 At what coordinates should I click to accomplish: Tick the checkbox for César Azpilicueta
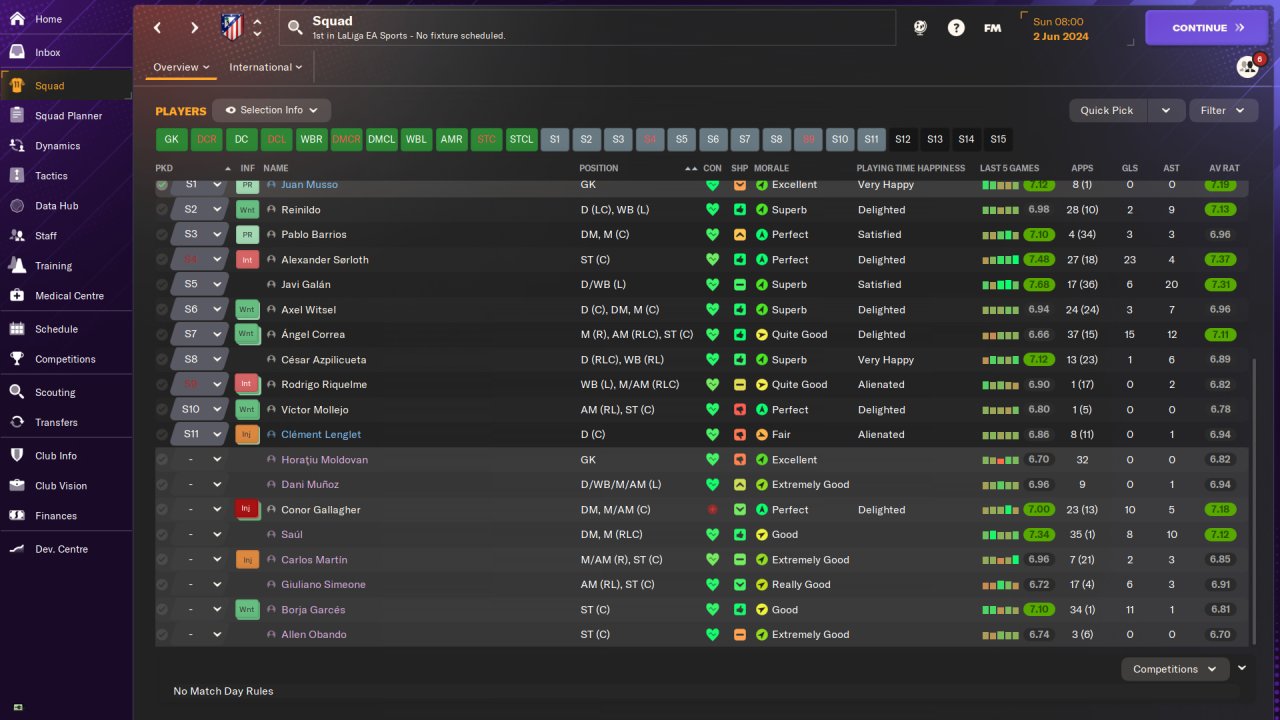click(162, 360)
